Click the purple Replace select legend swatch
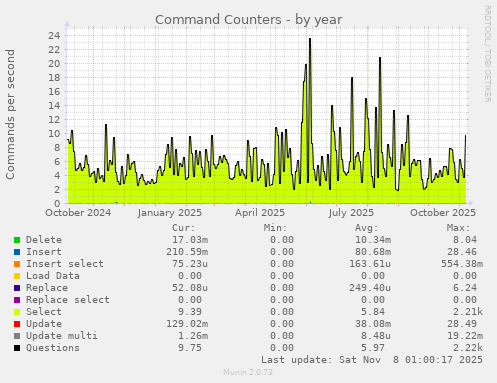497x383 pixels. click(x=17, y=300)
